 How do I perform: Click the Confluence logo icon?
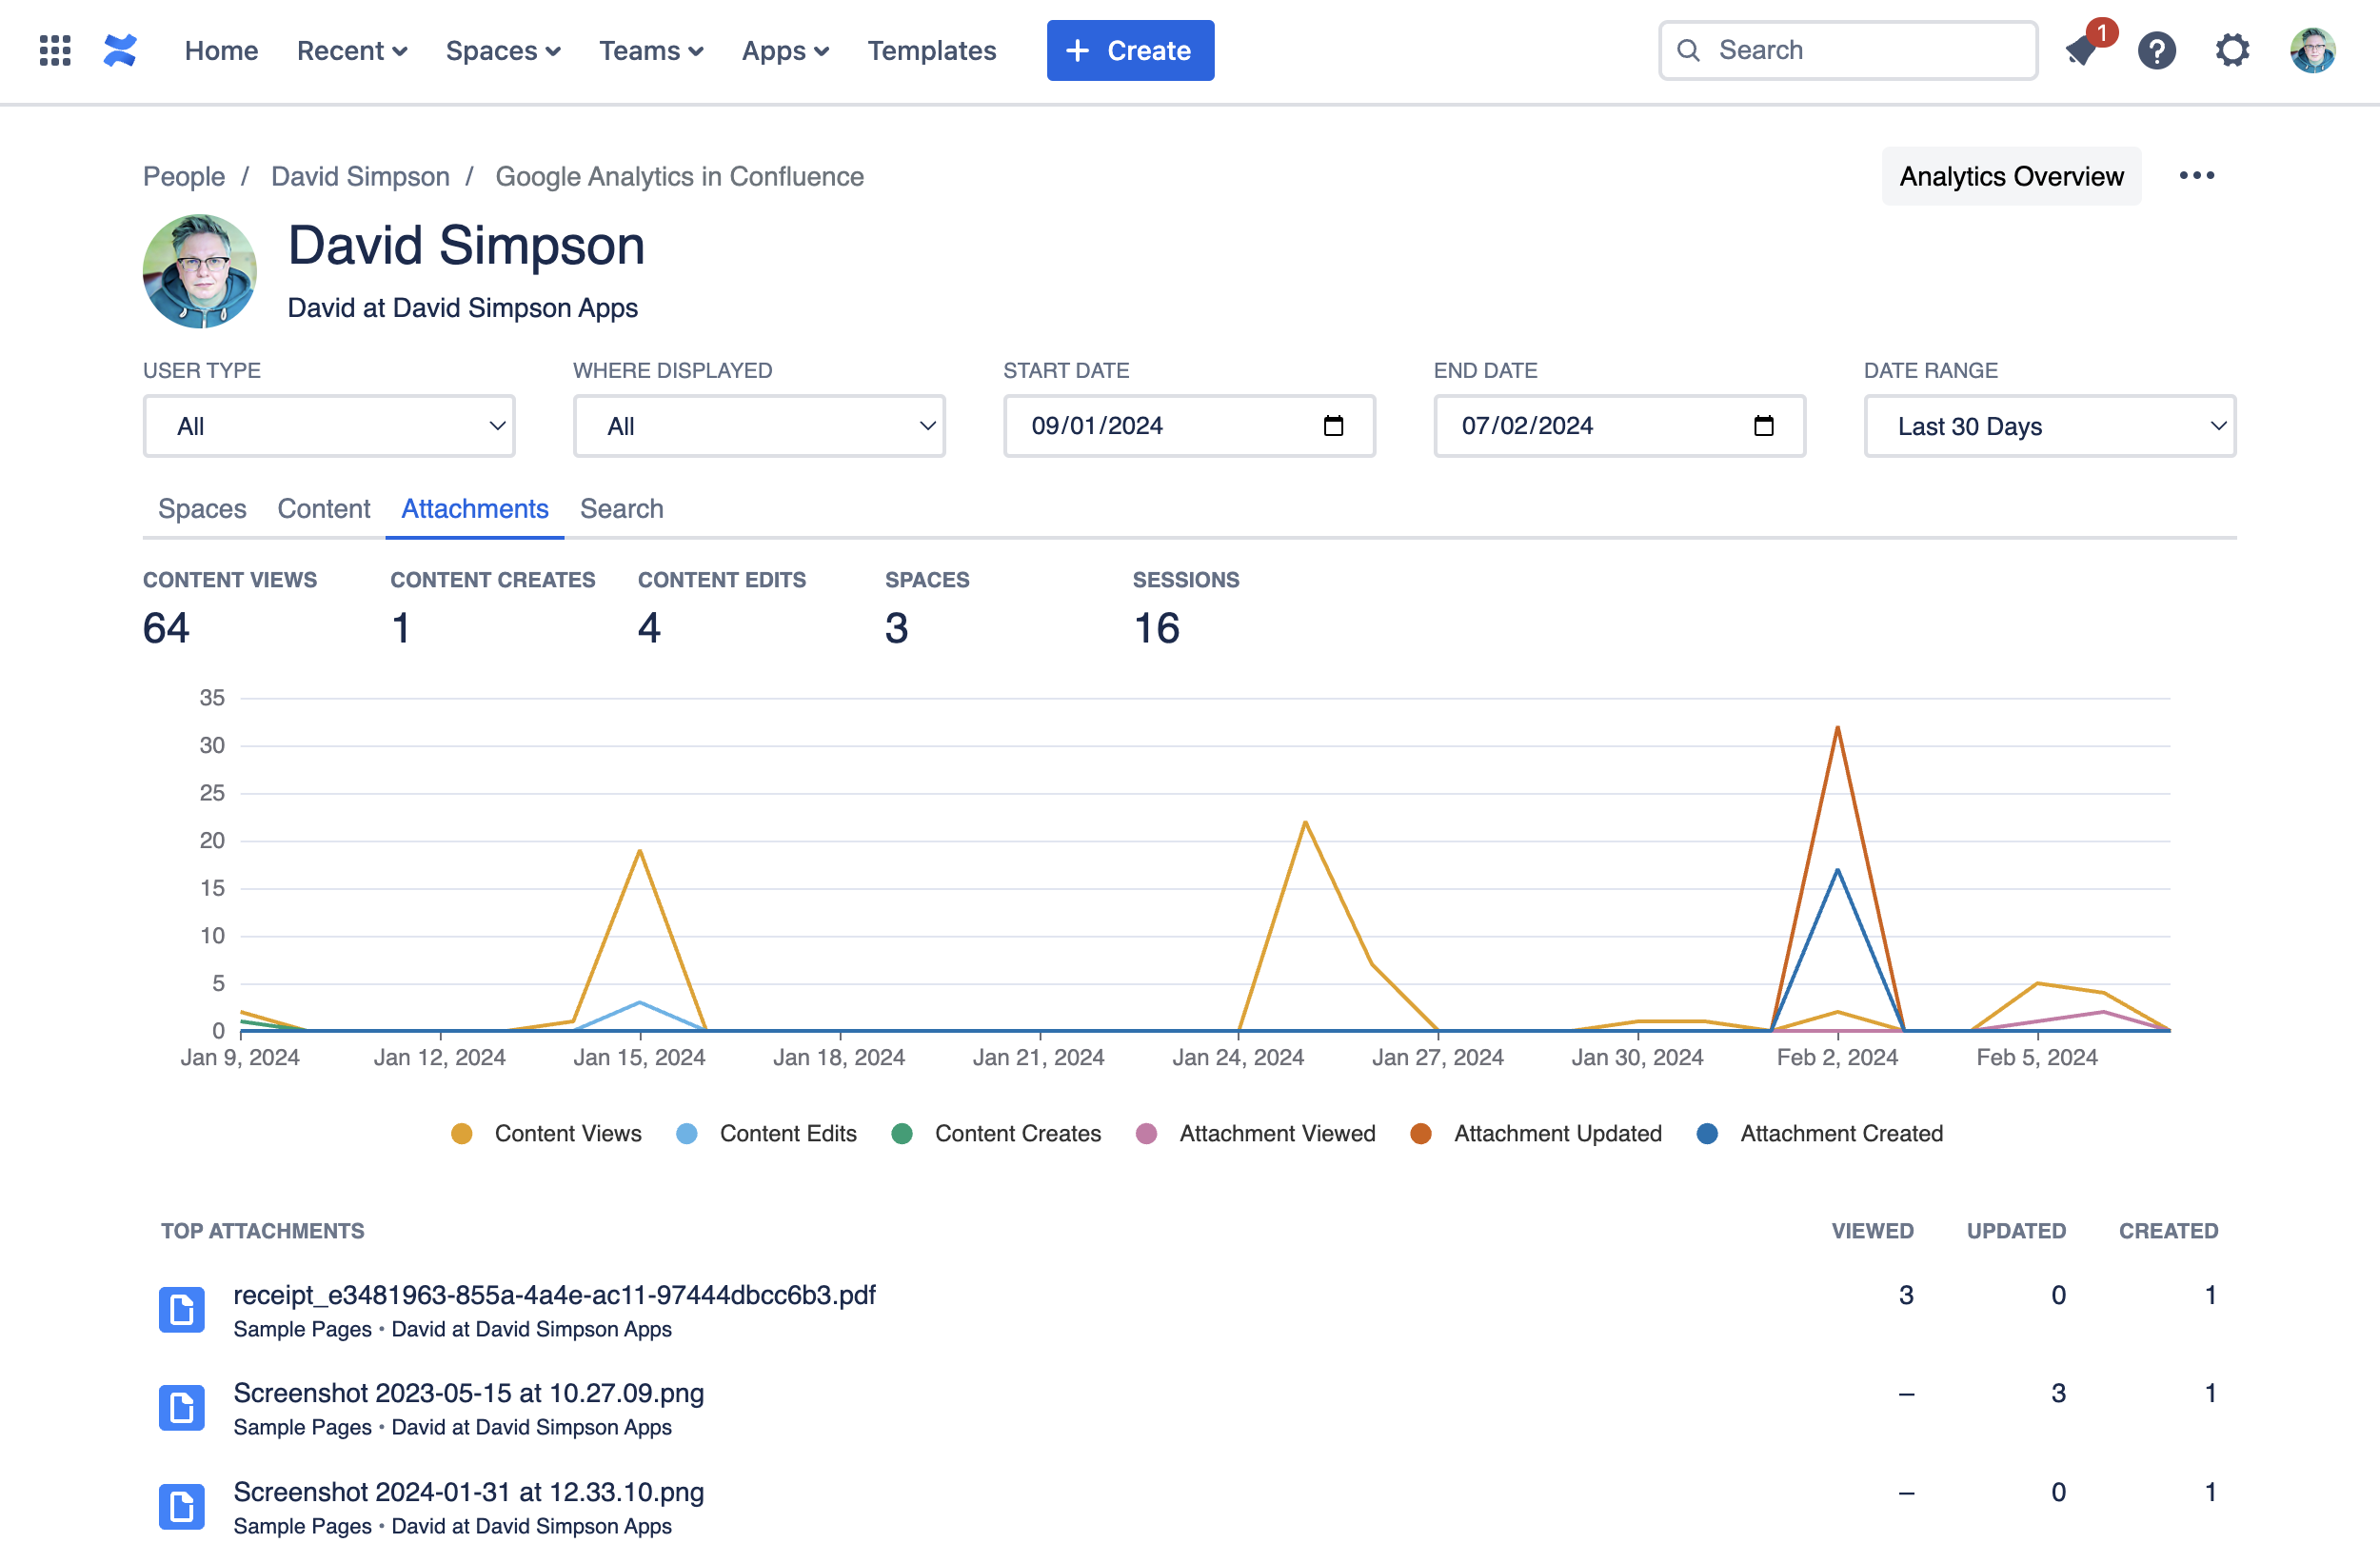pos(120,50)
